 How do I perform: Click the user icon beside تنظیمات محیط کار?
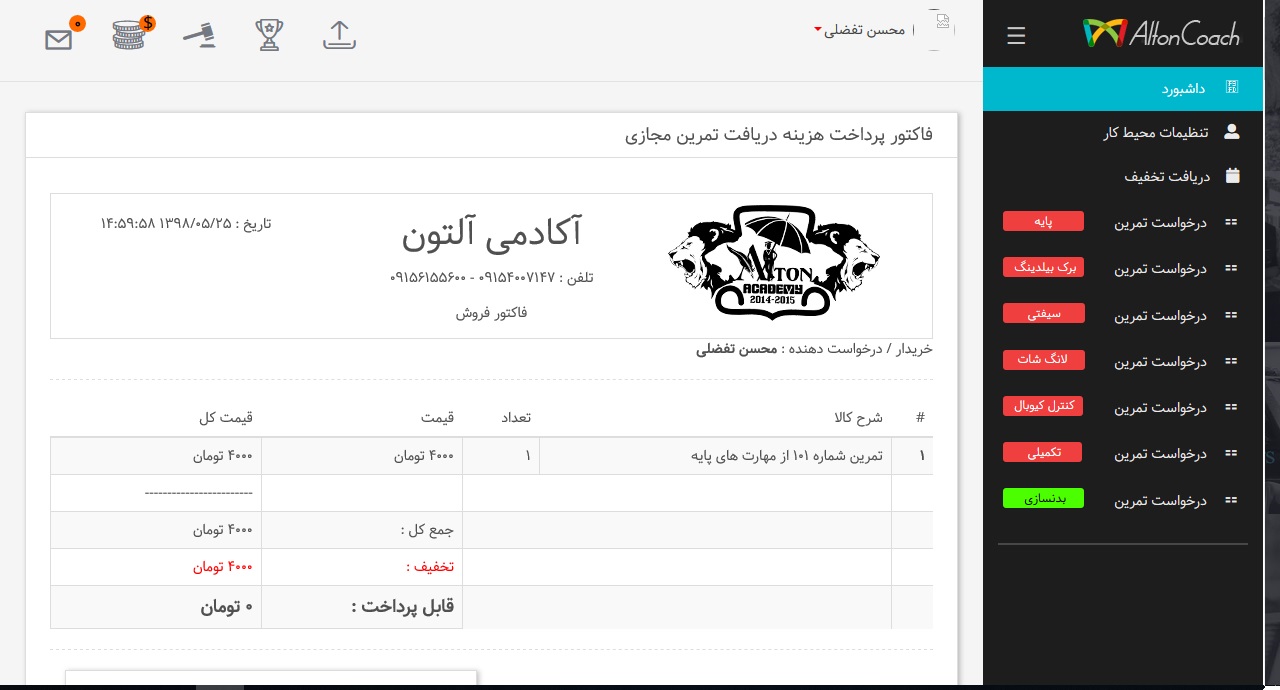click(1232, 131)
